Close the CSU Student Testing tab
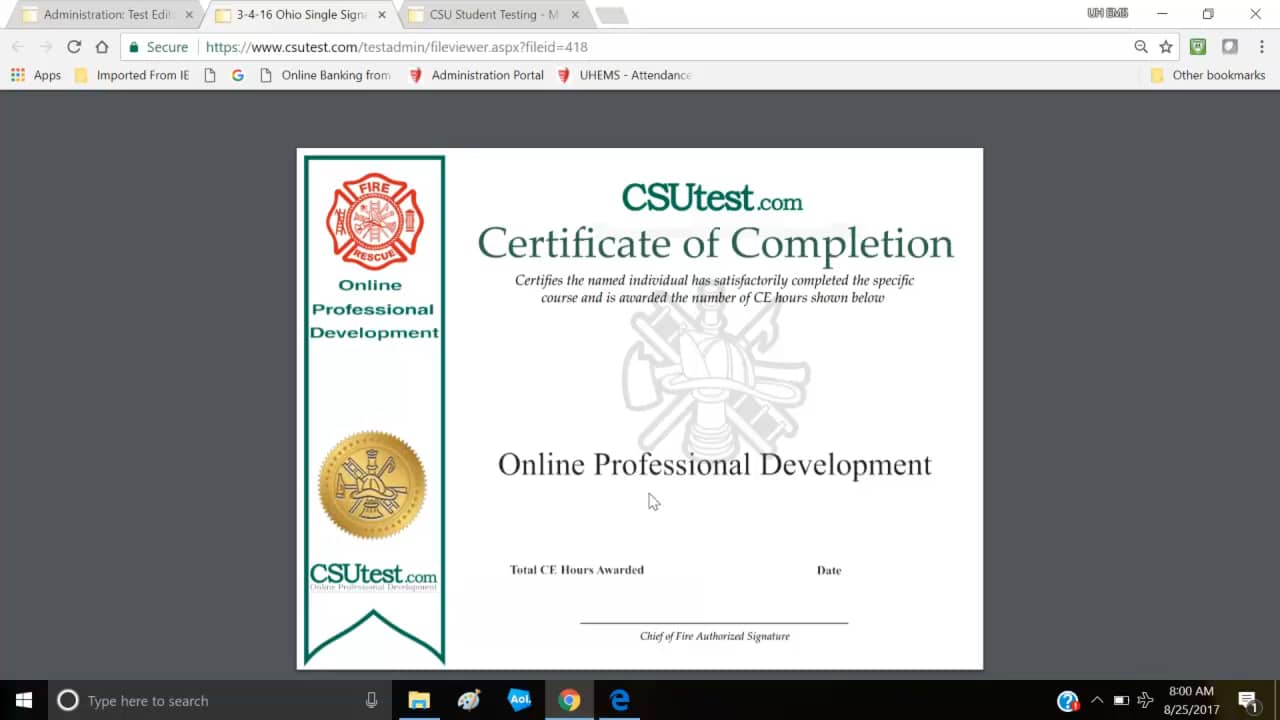 [x=574, y=15]
